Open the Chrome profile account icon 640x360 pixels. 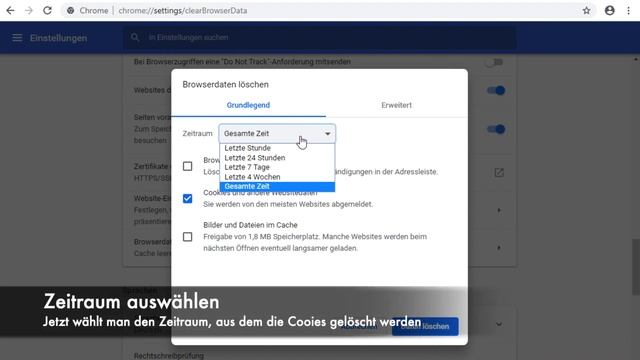(609, 11)
